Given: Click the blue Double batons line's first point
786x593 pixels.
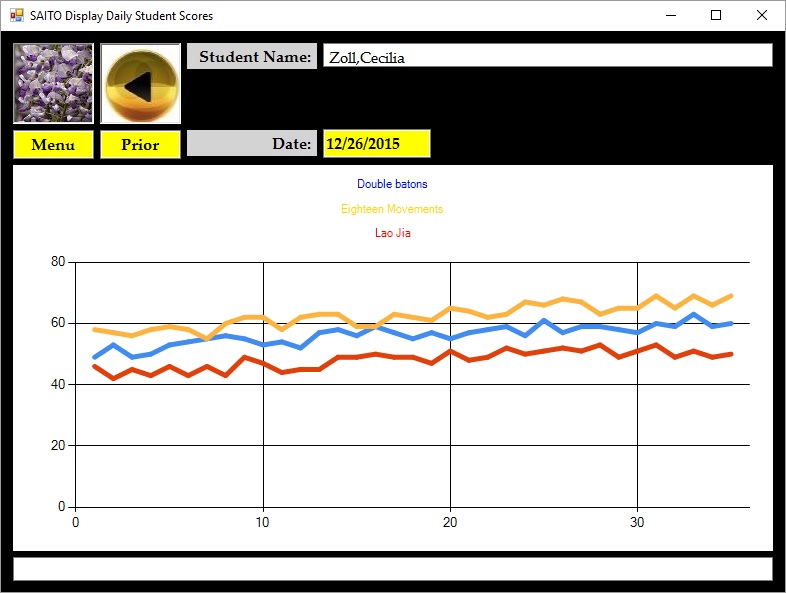Looking at the screenshot, I should pos(94,357).
